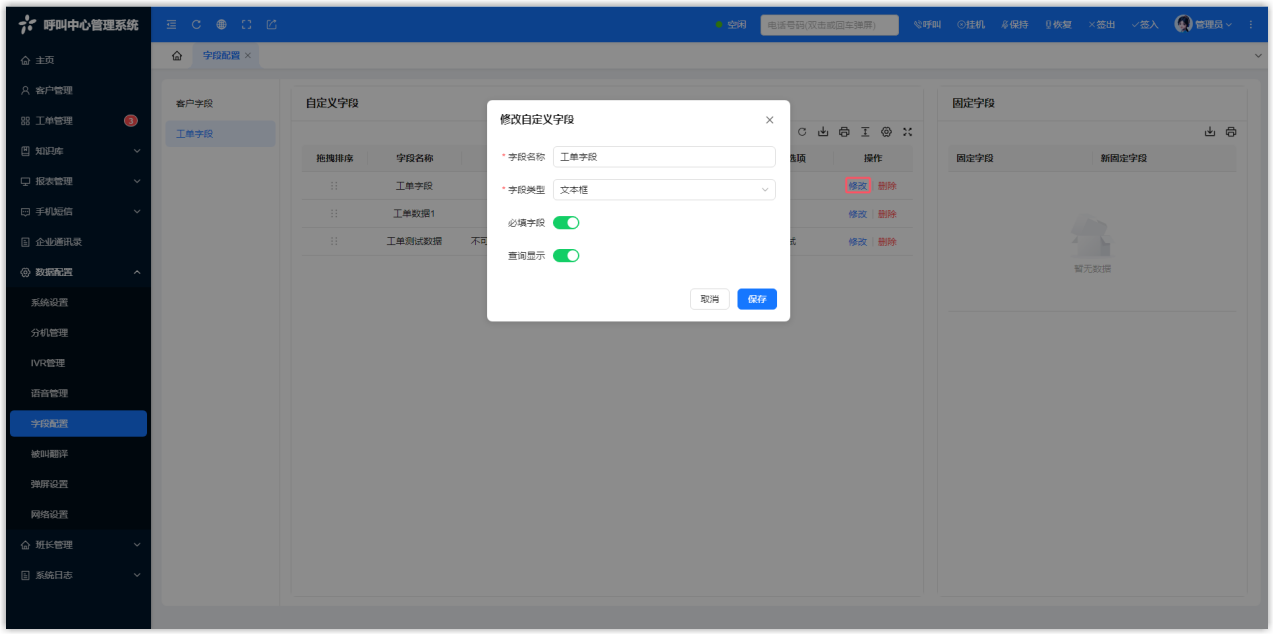Click the fullscreen icon in top header
The width and height of the screenshot is (1274, 635).
point(246,24)
